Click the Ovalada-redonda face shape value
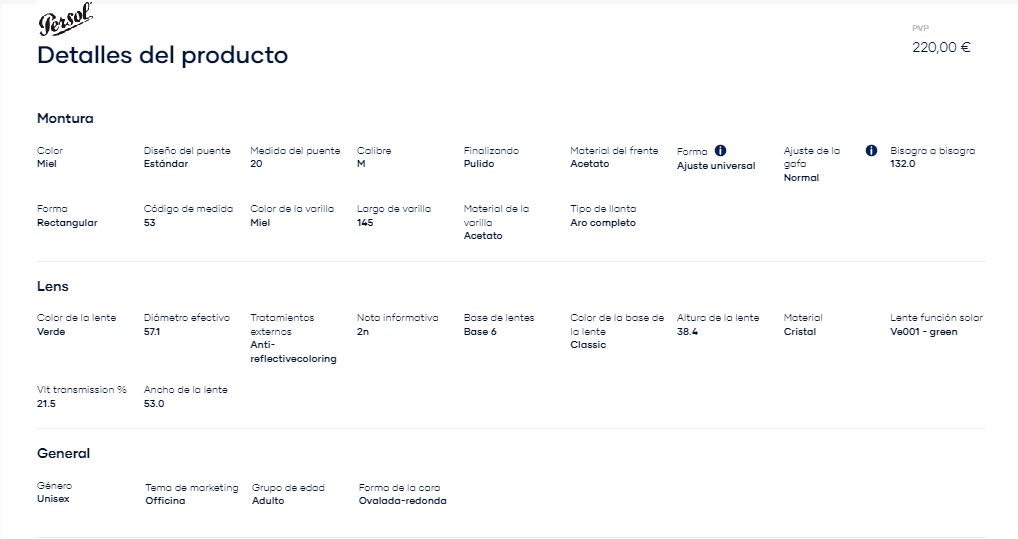1018x539 pixels. tap(403, 501)
